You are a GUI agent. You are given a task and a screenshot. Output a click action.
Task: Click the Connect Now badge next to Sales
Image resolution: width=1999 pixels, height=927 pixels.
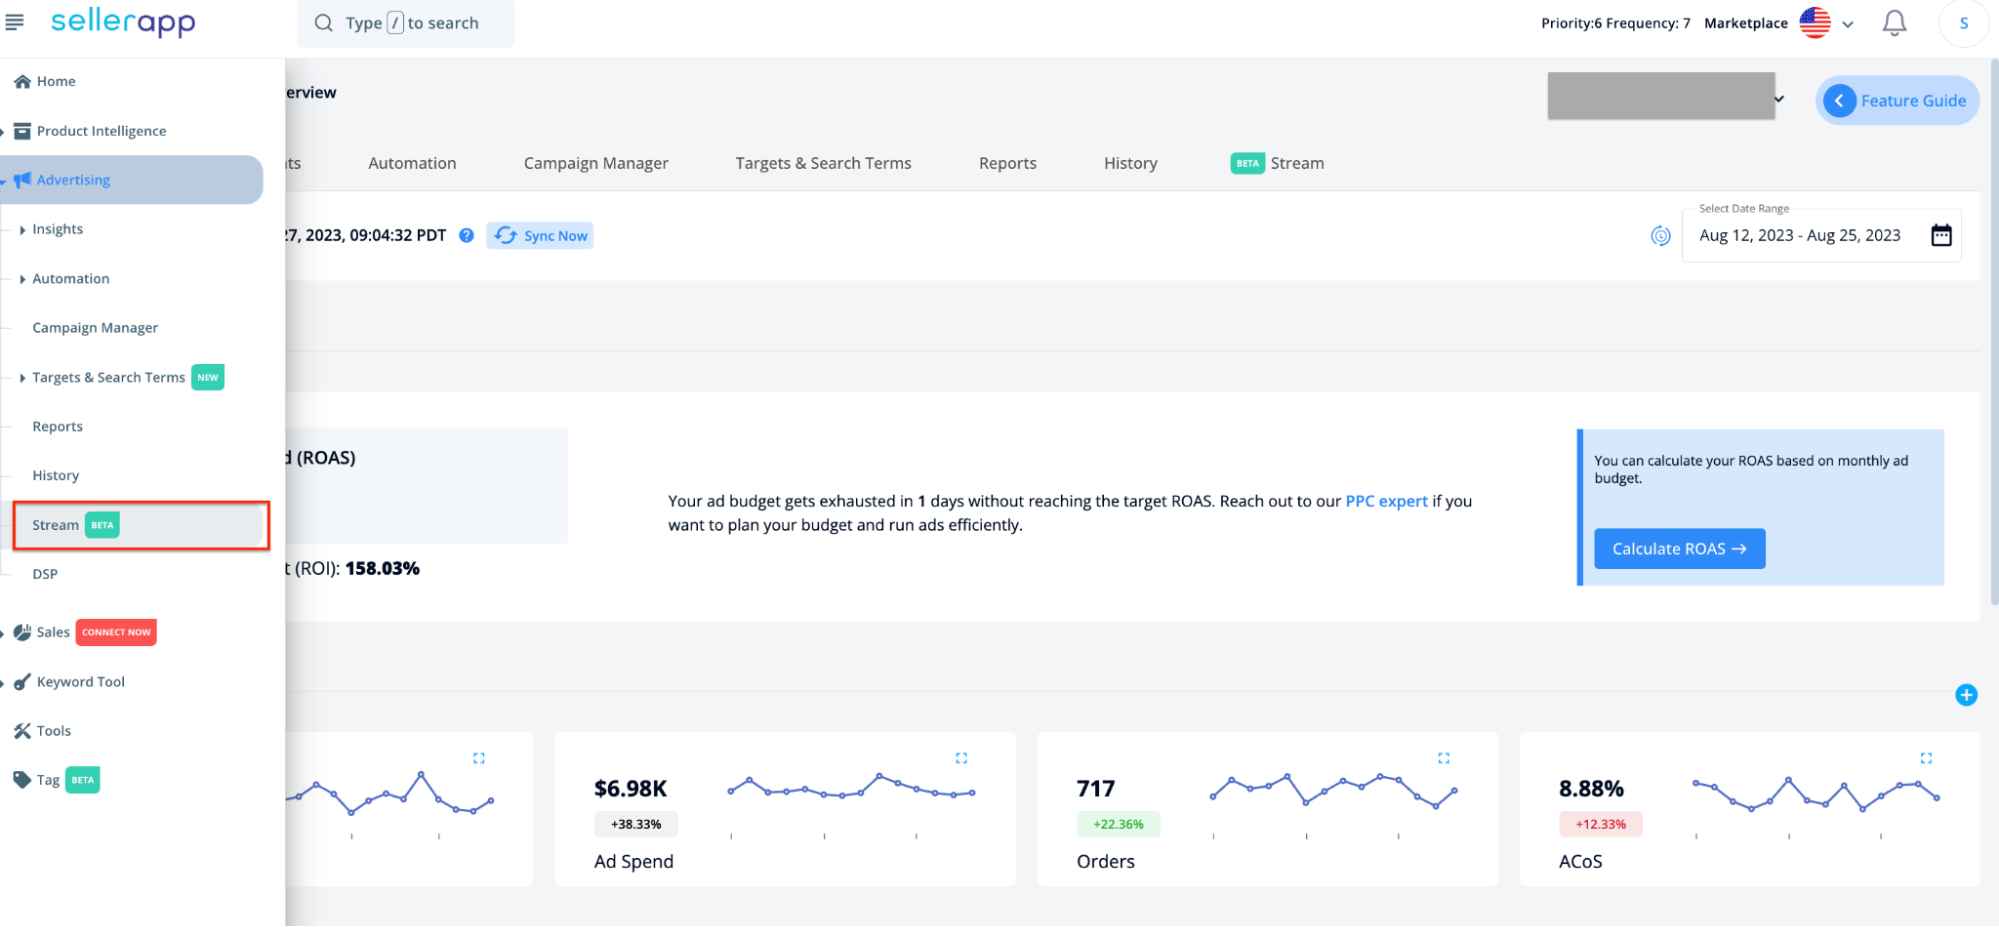tap(116, 632)
